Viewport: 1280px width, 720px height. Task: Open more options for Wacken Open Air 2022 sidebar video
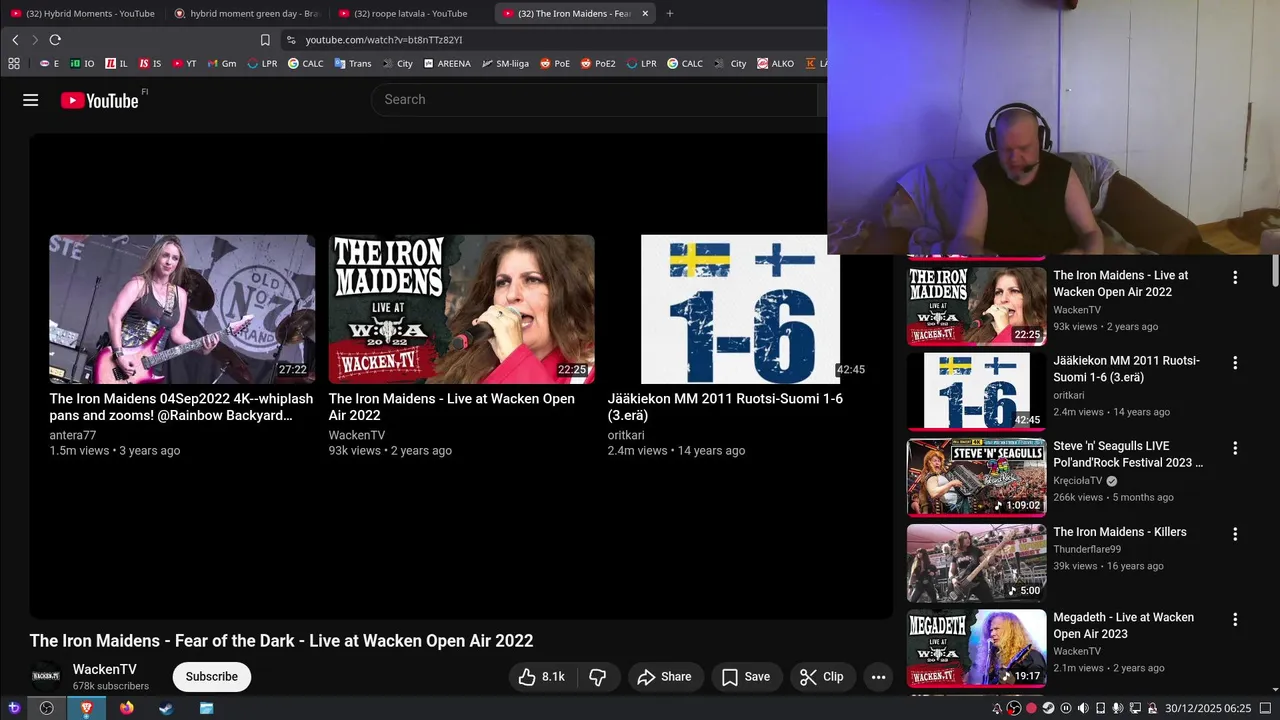1235,277
